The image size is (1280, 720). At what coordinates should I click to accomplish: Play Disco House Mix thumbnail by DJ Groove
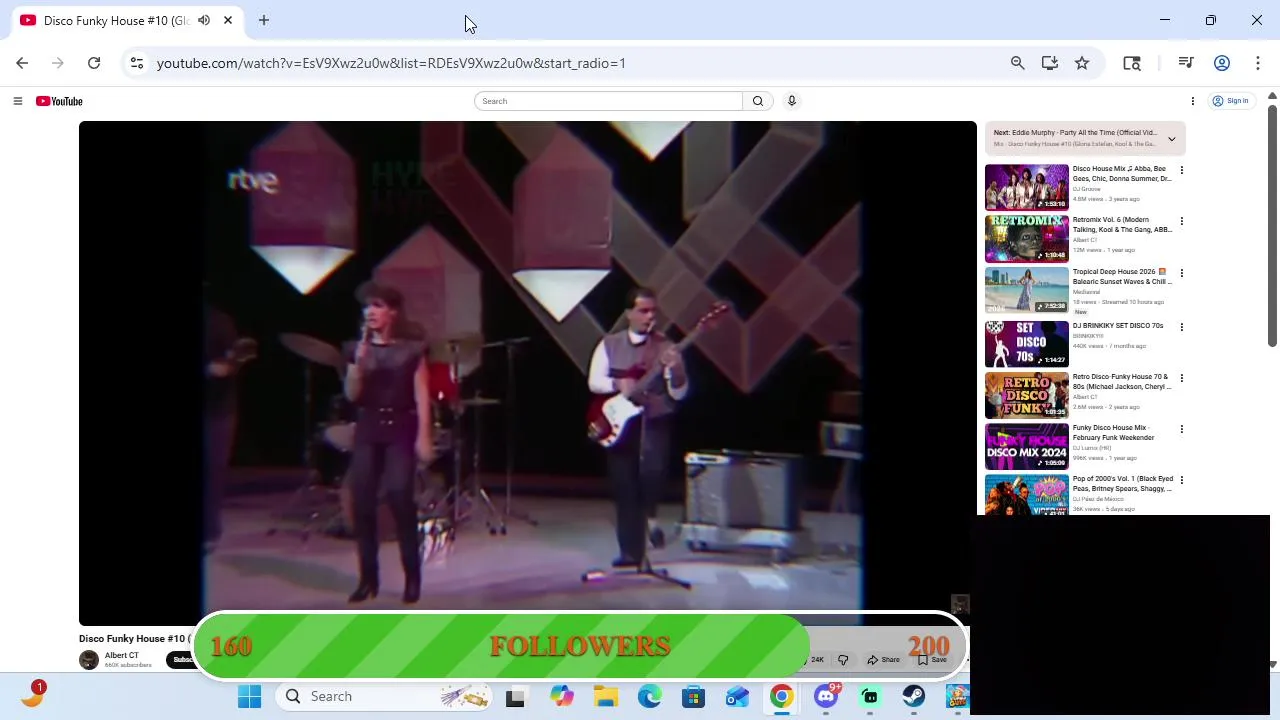pyautogui.click(x=1026, y=187)
